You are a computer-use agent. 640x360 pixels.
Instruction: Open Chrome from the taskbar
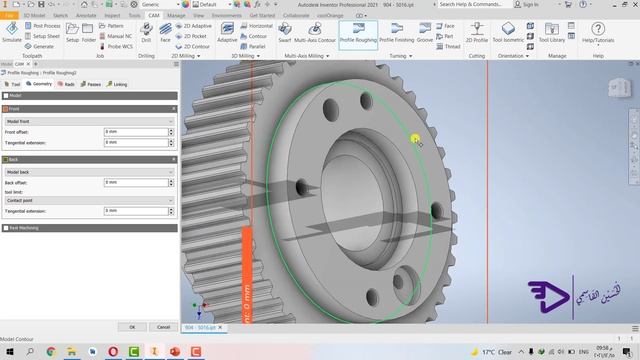pos(51,351)
